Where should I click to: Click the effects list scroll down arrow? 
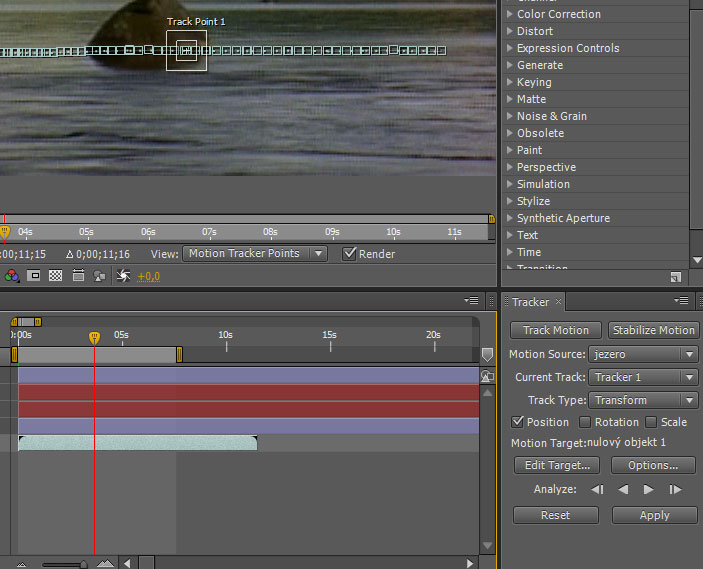[x=697, y=260]
